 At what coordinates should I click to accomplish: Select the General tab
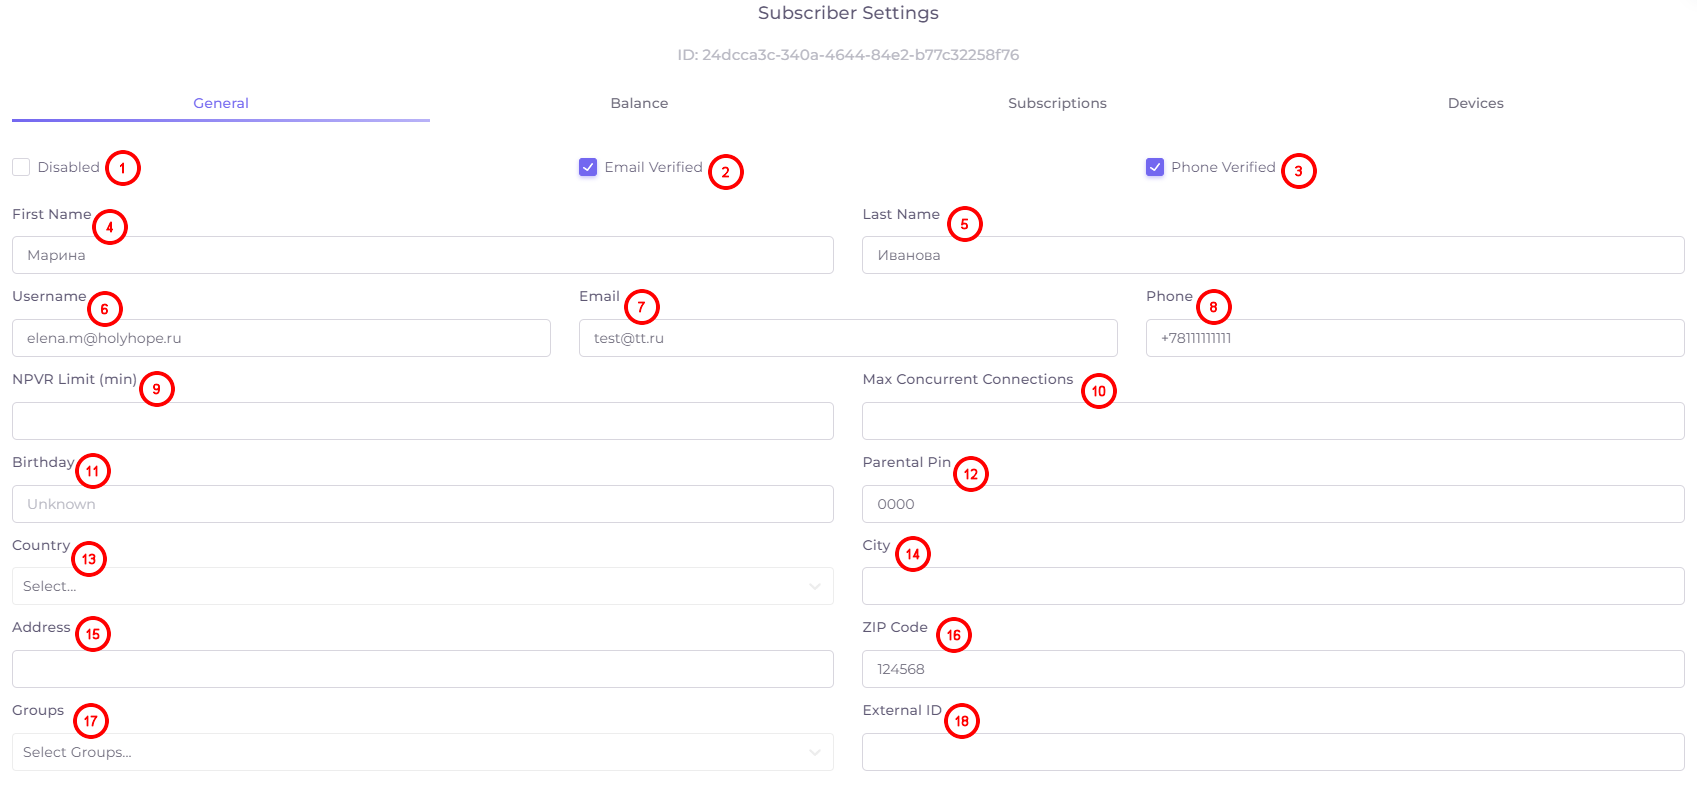[221, 103]
